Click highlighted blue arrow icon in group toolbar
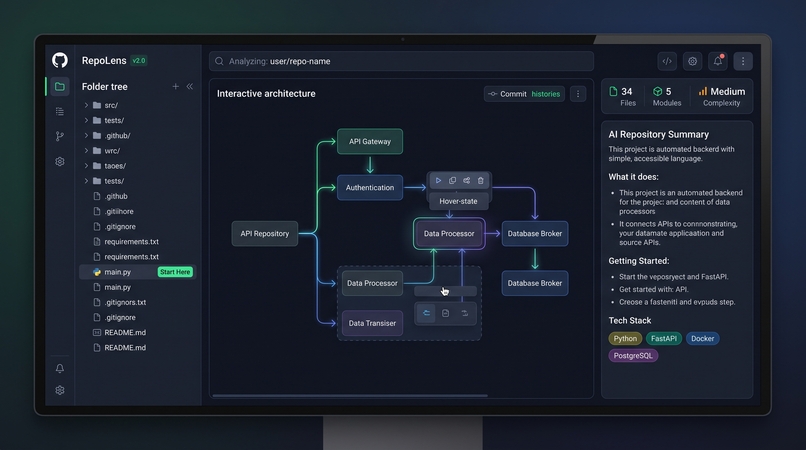 click(426, 313)
